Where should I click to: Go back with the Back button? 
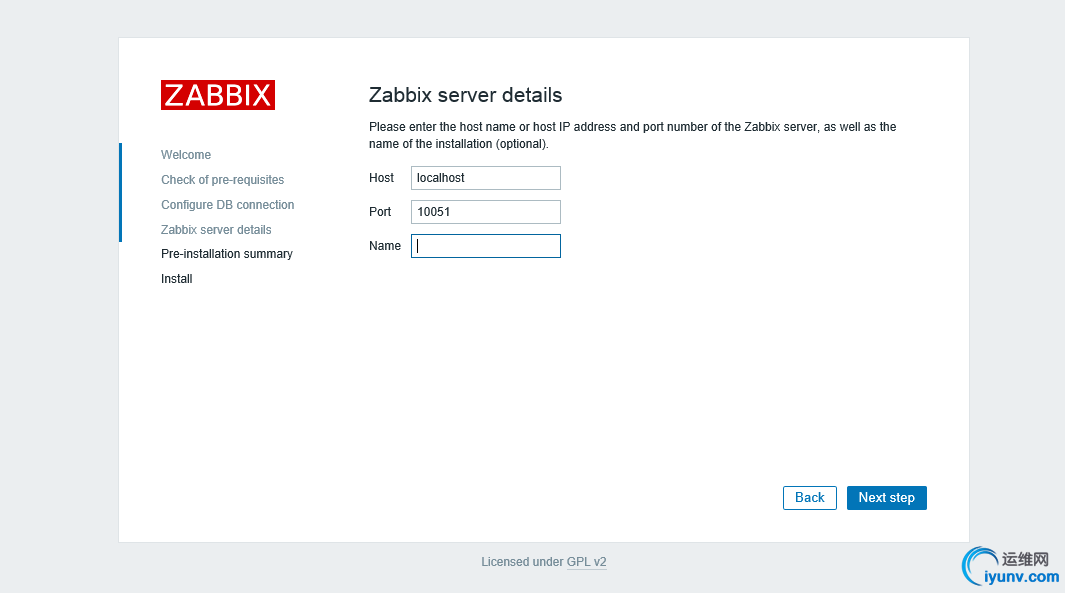tap(810, 498)
